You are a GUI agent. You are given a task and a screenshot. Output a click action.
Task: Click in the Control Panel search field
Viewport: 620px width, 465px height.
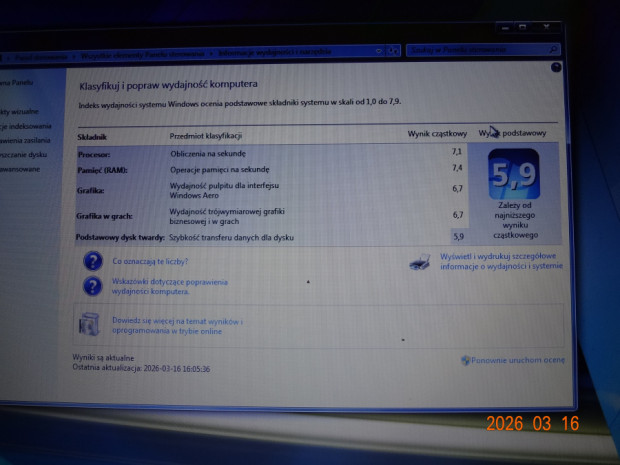click(x=470, y=49)
